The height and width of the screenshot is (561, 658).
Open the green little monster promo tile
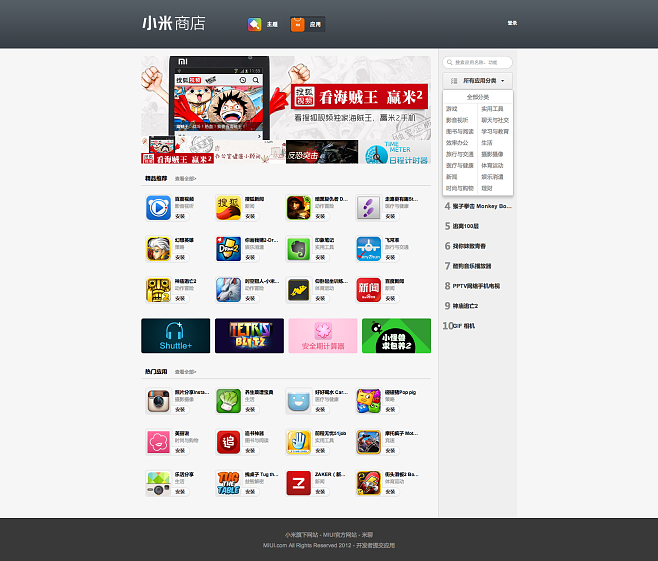[x=397, y=336]
